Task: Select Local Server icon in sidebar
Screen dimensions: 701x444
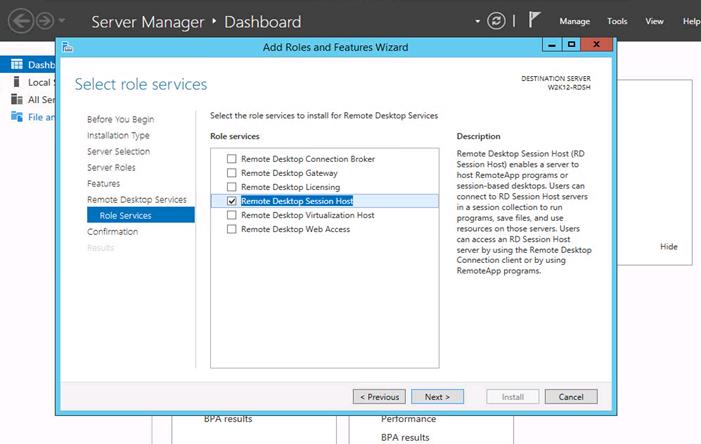Action: [x=17, y=82]
